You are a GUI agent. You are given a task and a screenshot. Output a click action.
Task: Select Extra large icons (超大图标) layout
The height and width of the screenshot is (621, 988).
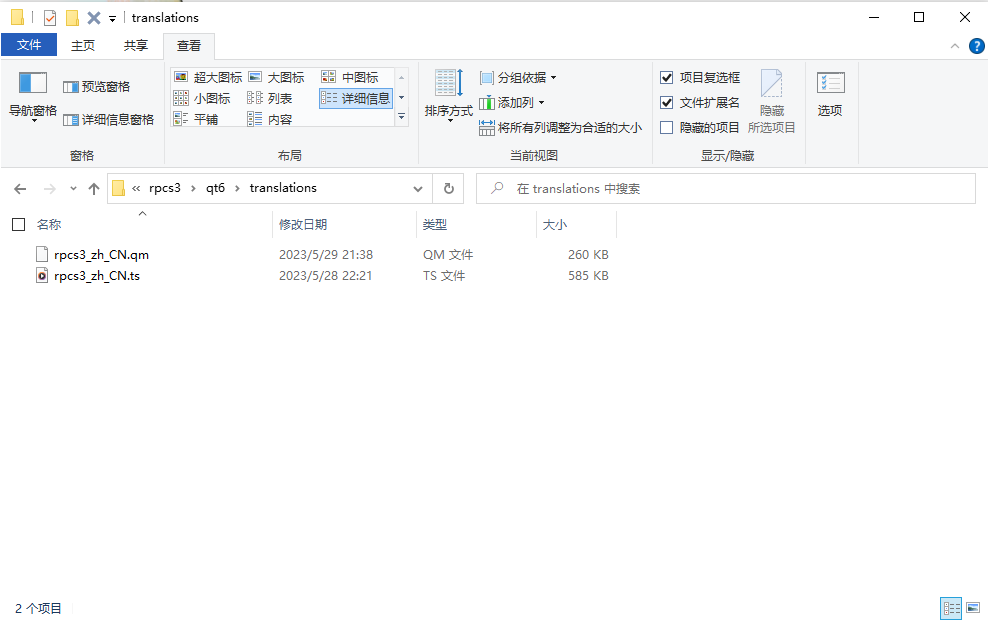point(208,77)
